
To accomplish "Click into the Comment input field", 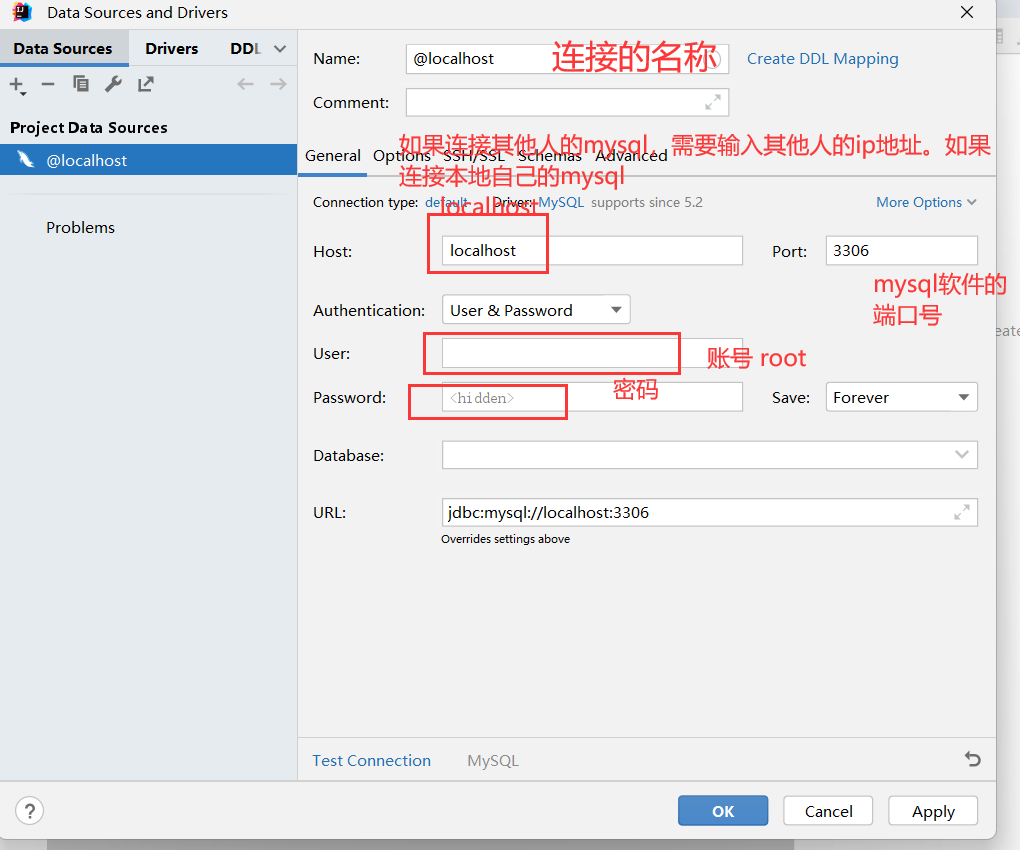I will [x=567, y=102].
